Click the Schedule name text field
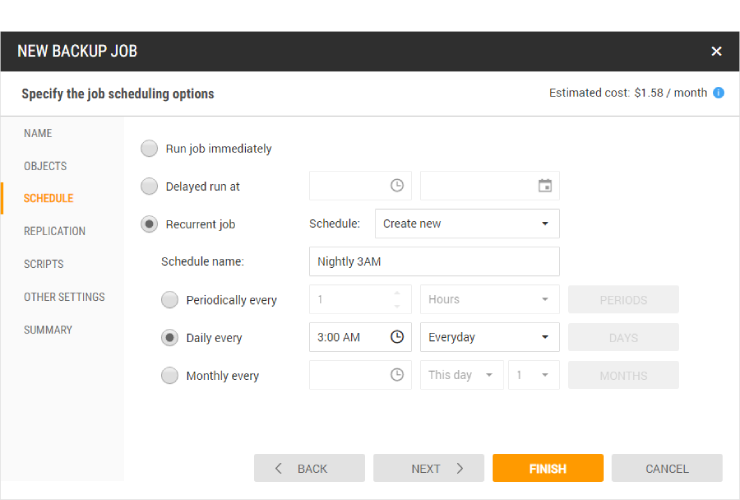 (x=434, y=262)
